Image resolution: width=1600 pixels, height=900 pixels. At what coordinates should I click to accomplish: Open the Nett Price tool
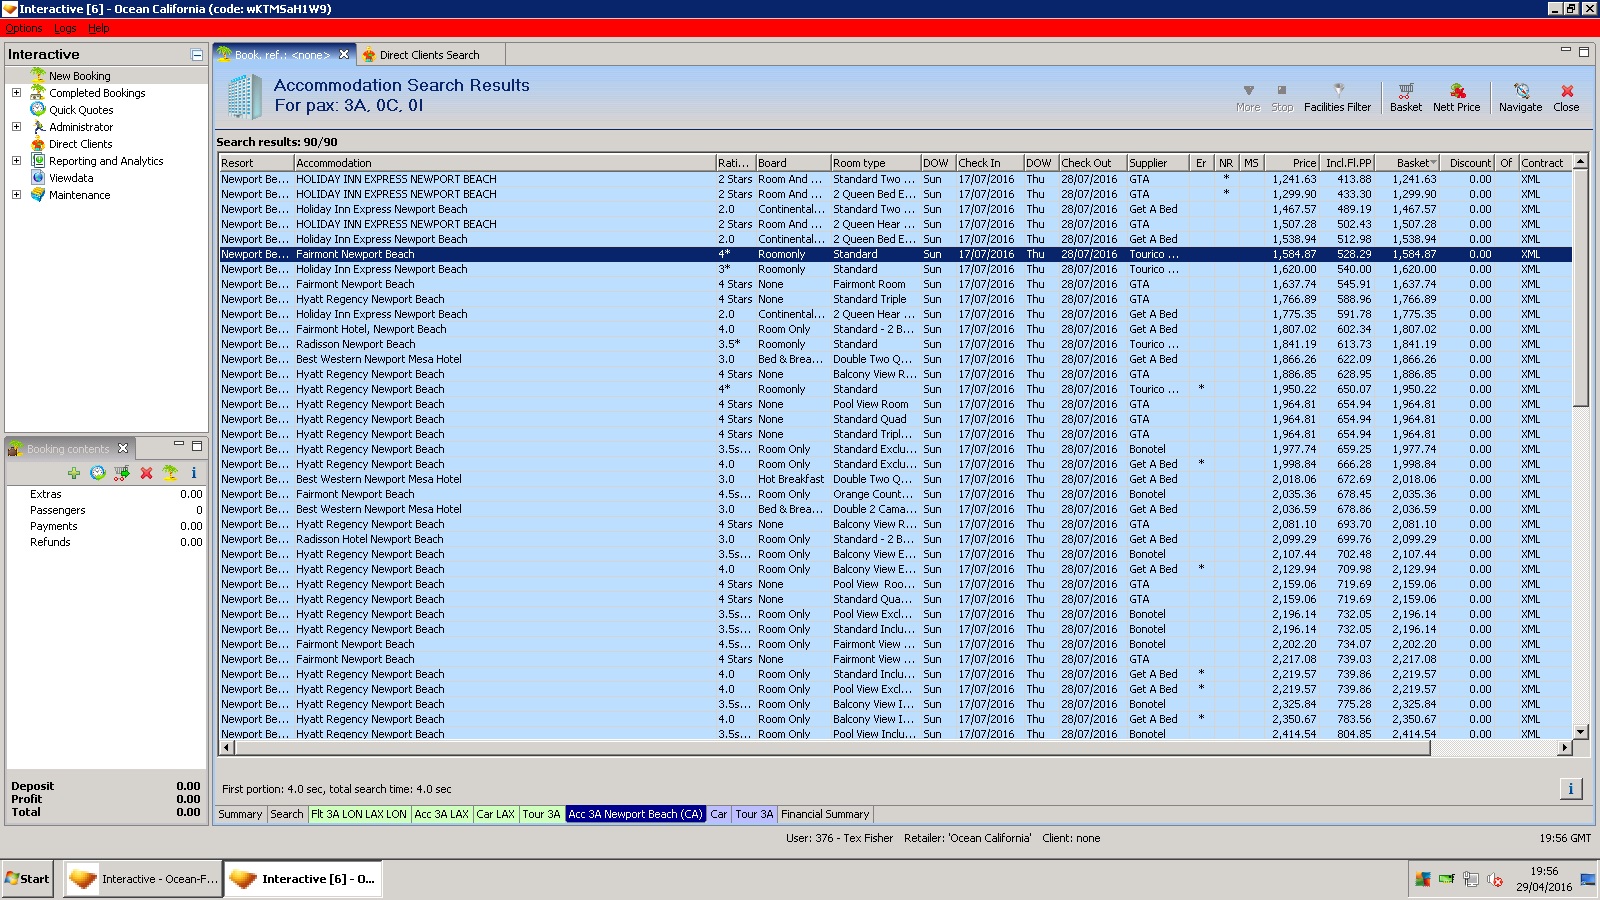pos(1456,91)
